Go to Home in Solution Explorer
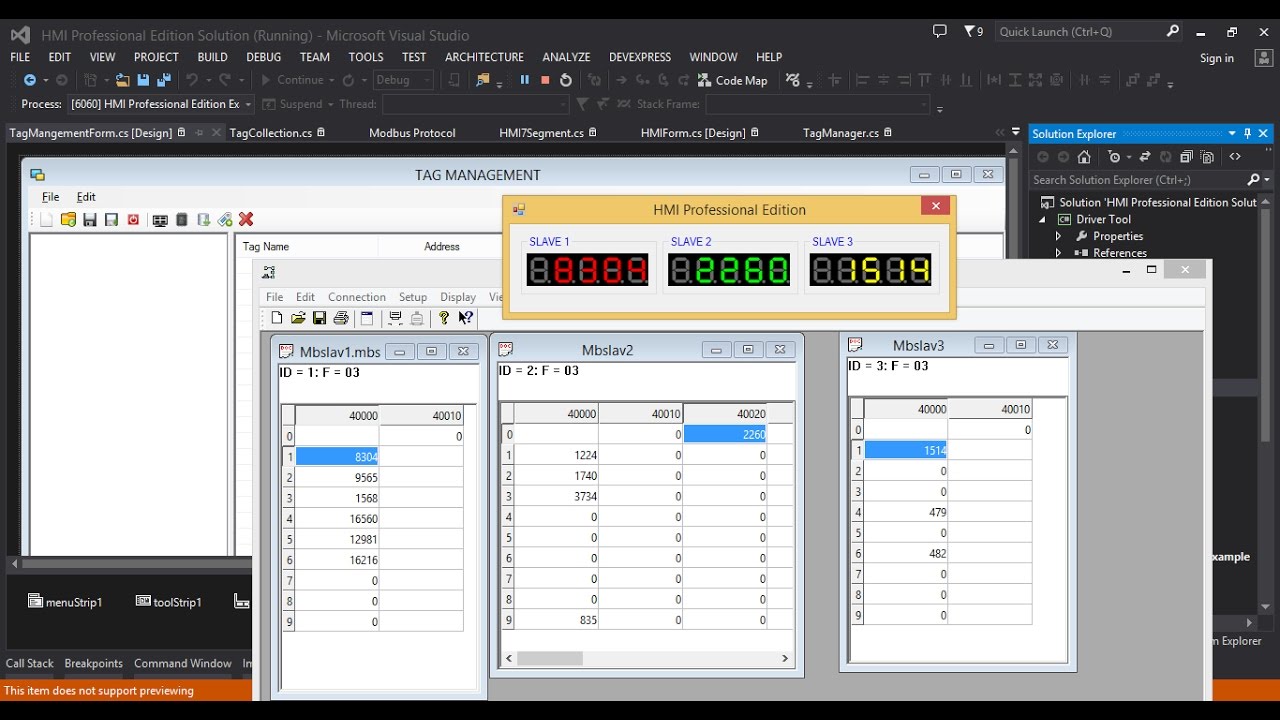 (x=1084, y=157)
